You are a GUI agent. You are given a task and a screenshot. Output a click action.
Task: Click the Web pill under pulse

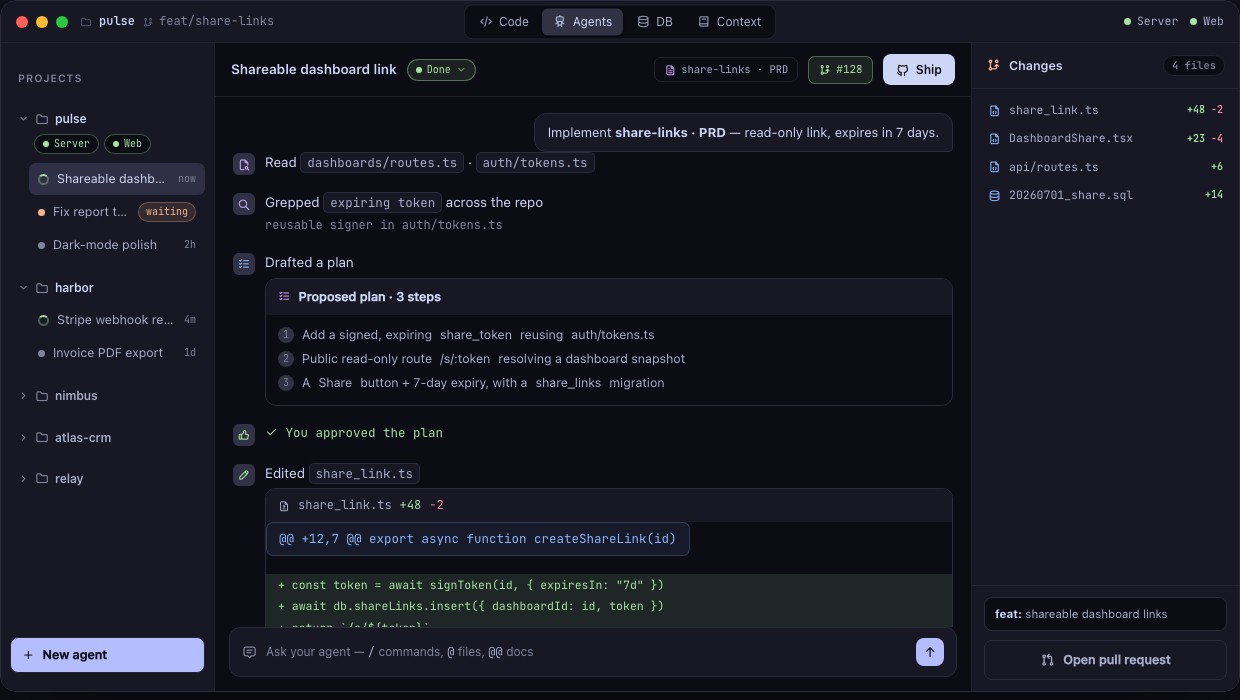pos(127,144)
